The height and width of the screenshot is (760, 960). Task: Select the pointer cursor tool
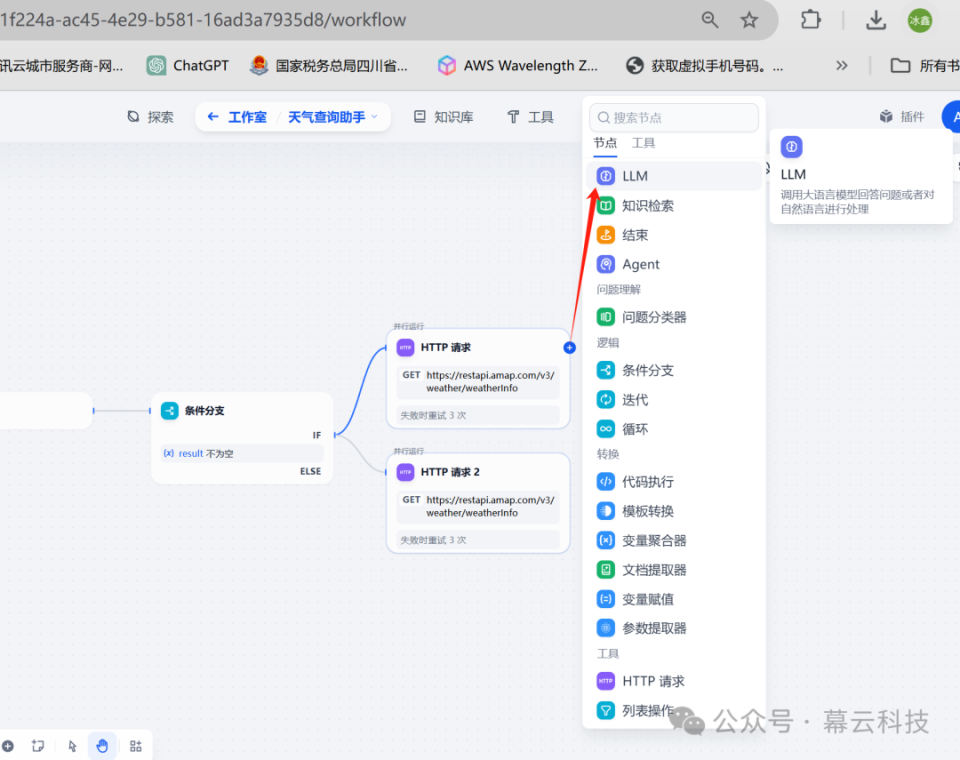[x=72, y=746]
